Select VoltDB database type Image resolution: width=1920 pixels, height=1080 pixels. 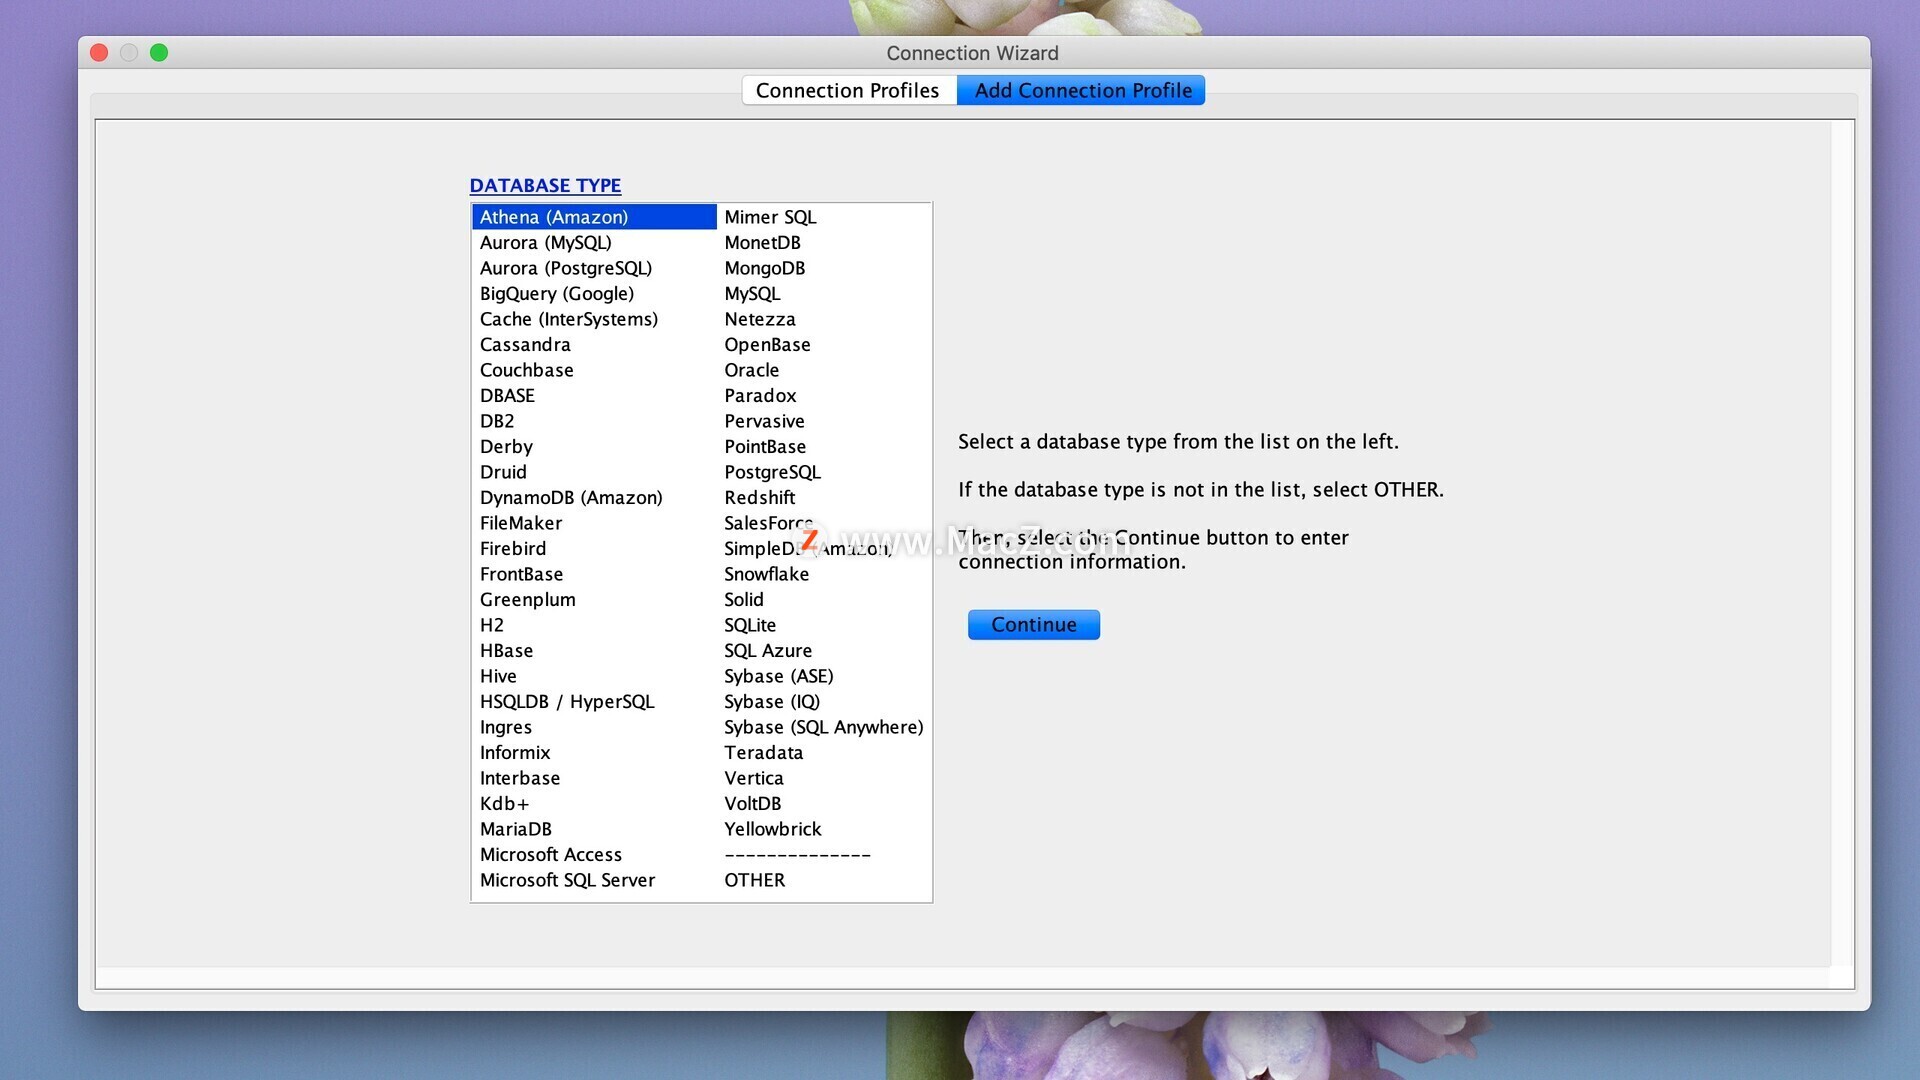(824, 804)
